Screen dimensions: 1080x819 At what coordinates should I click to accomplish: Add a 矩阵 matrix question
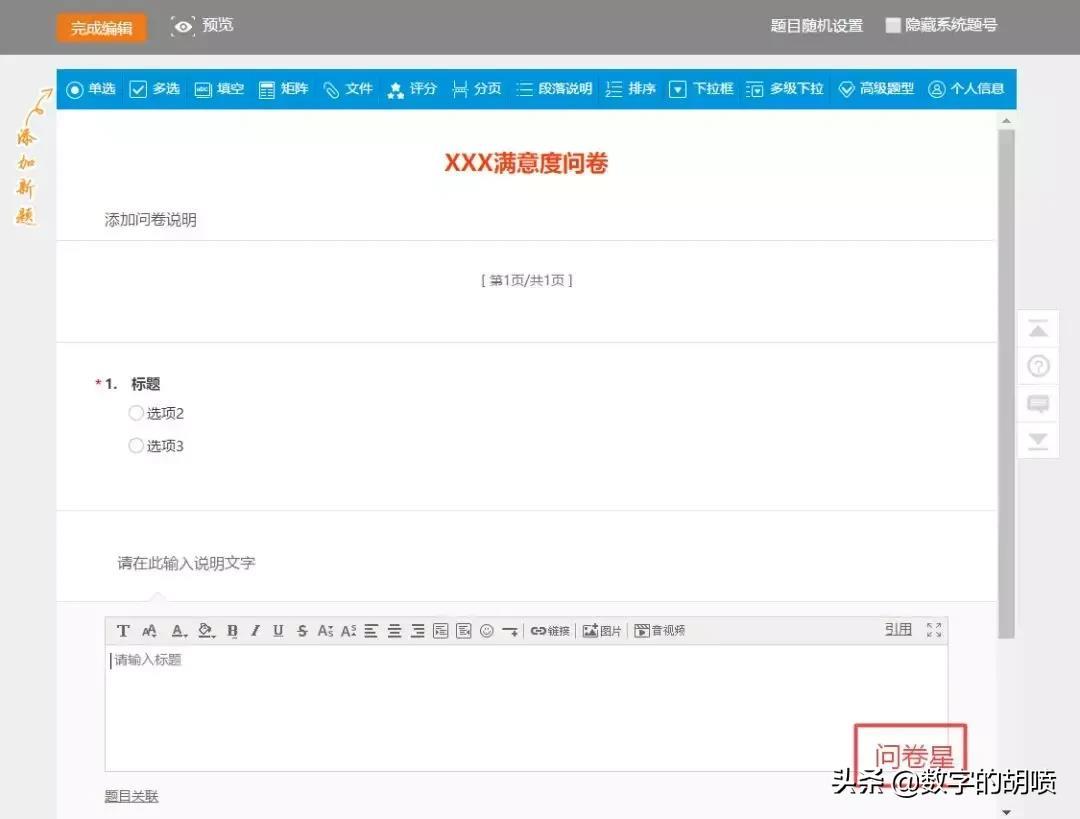283,89
